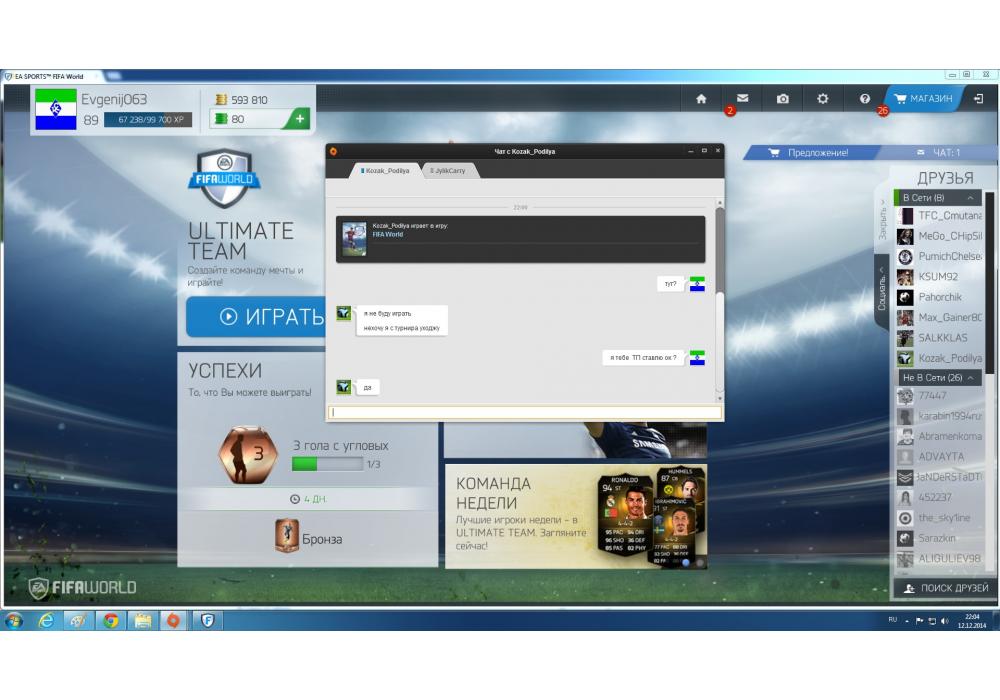Launch Internet Explorer from the taskbar

click(46, 620)
